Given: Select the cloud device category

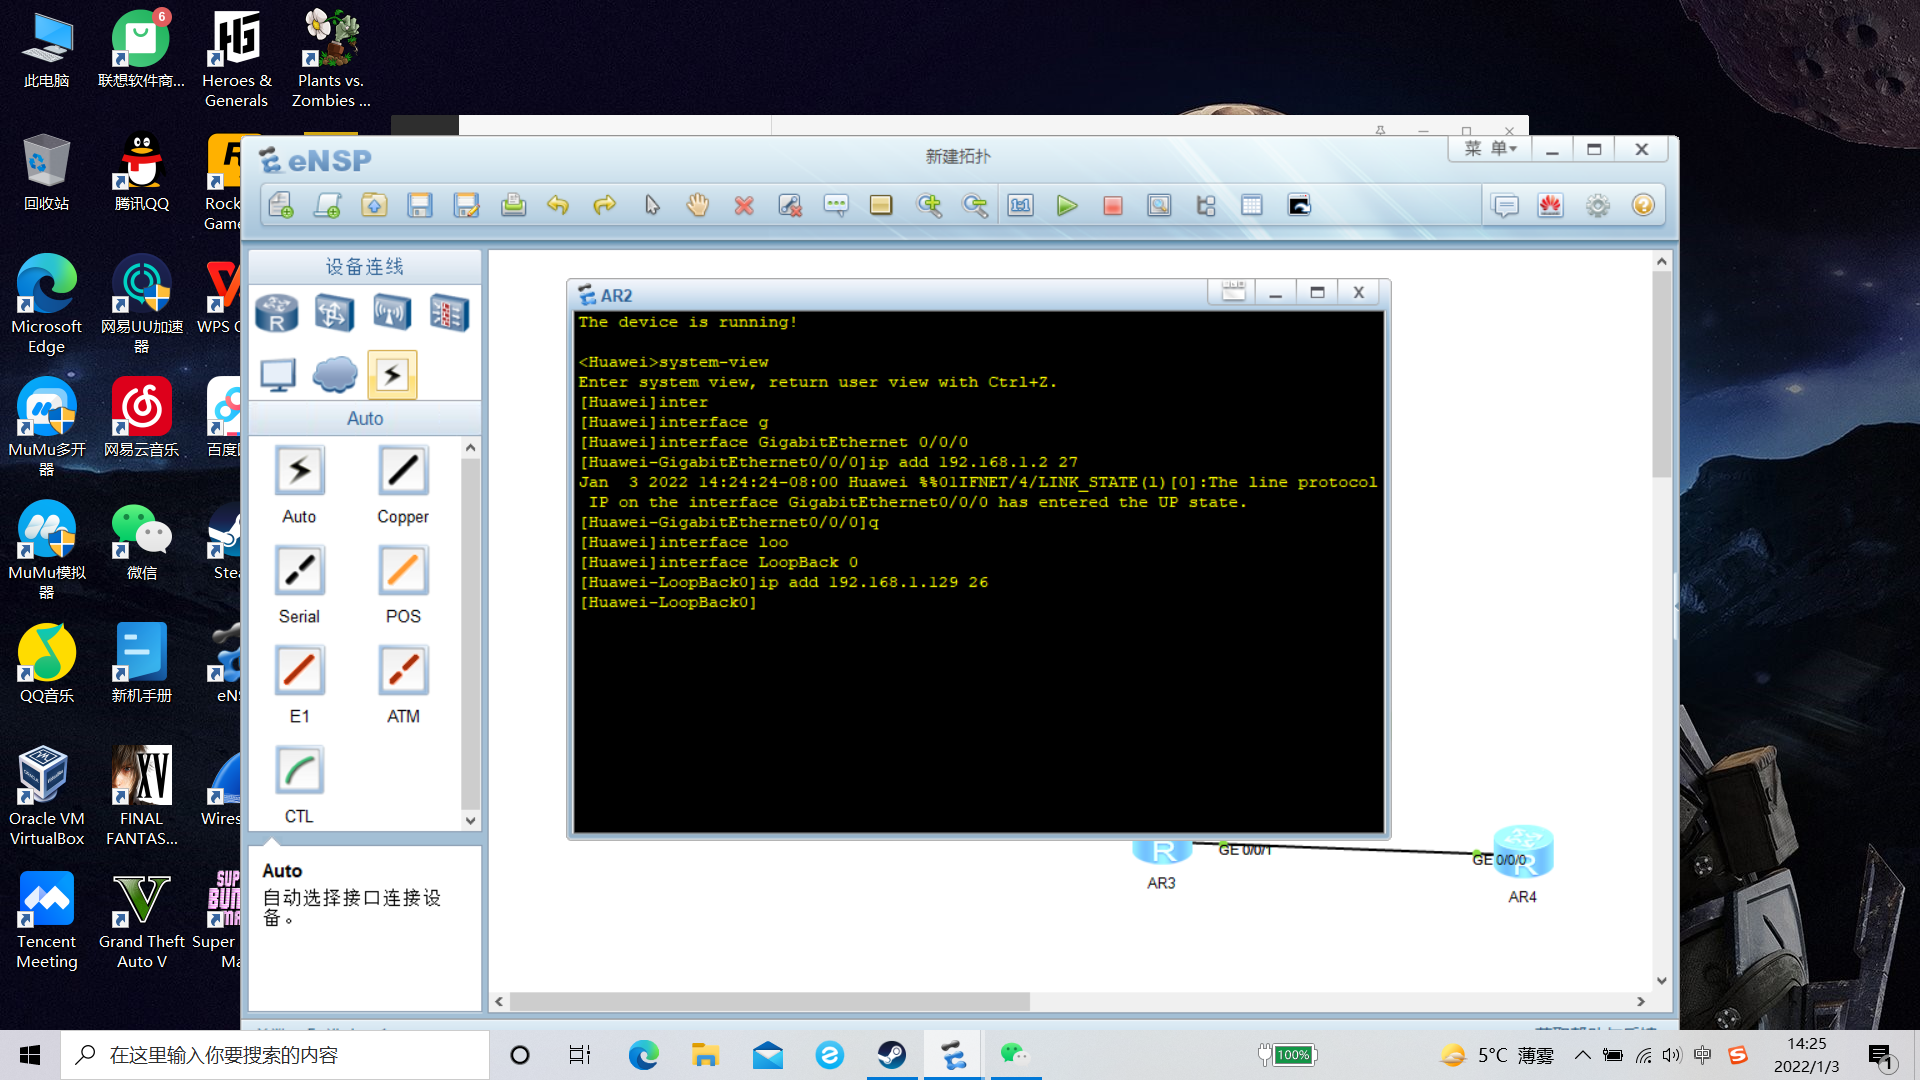Looking at the screenshot, I should pos(334,375).
